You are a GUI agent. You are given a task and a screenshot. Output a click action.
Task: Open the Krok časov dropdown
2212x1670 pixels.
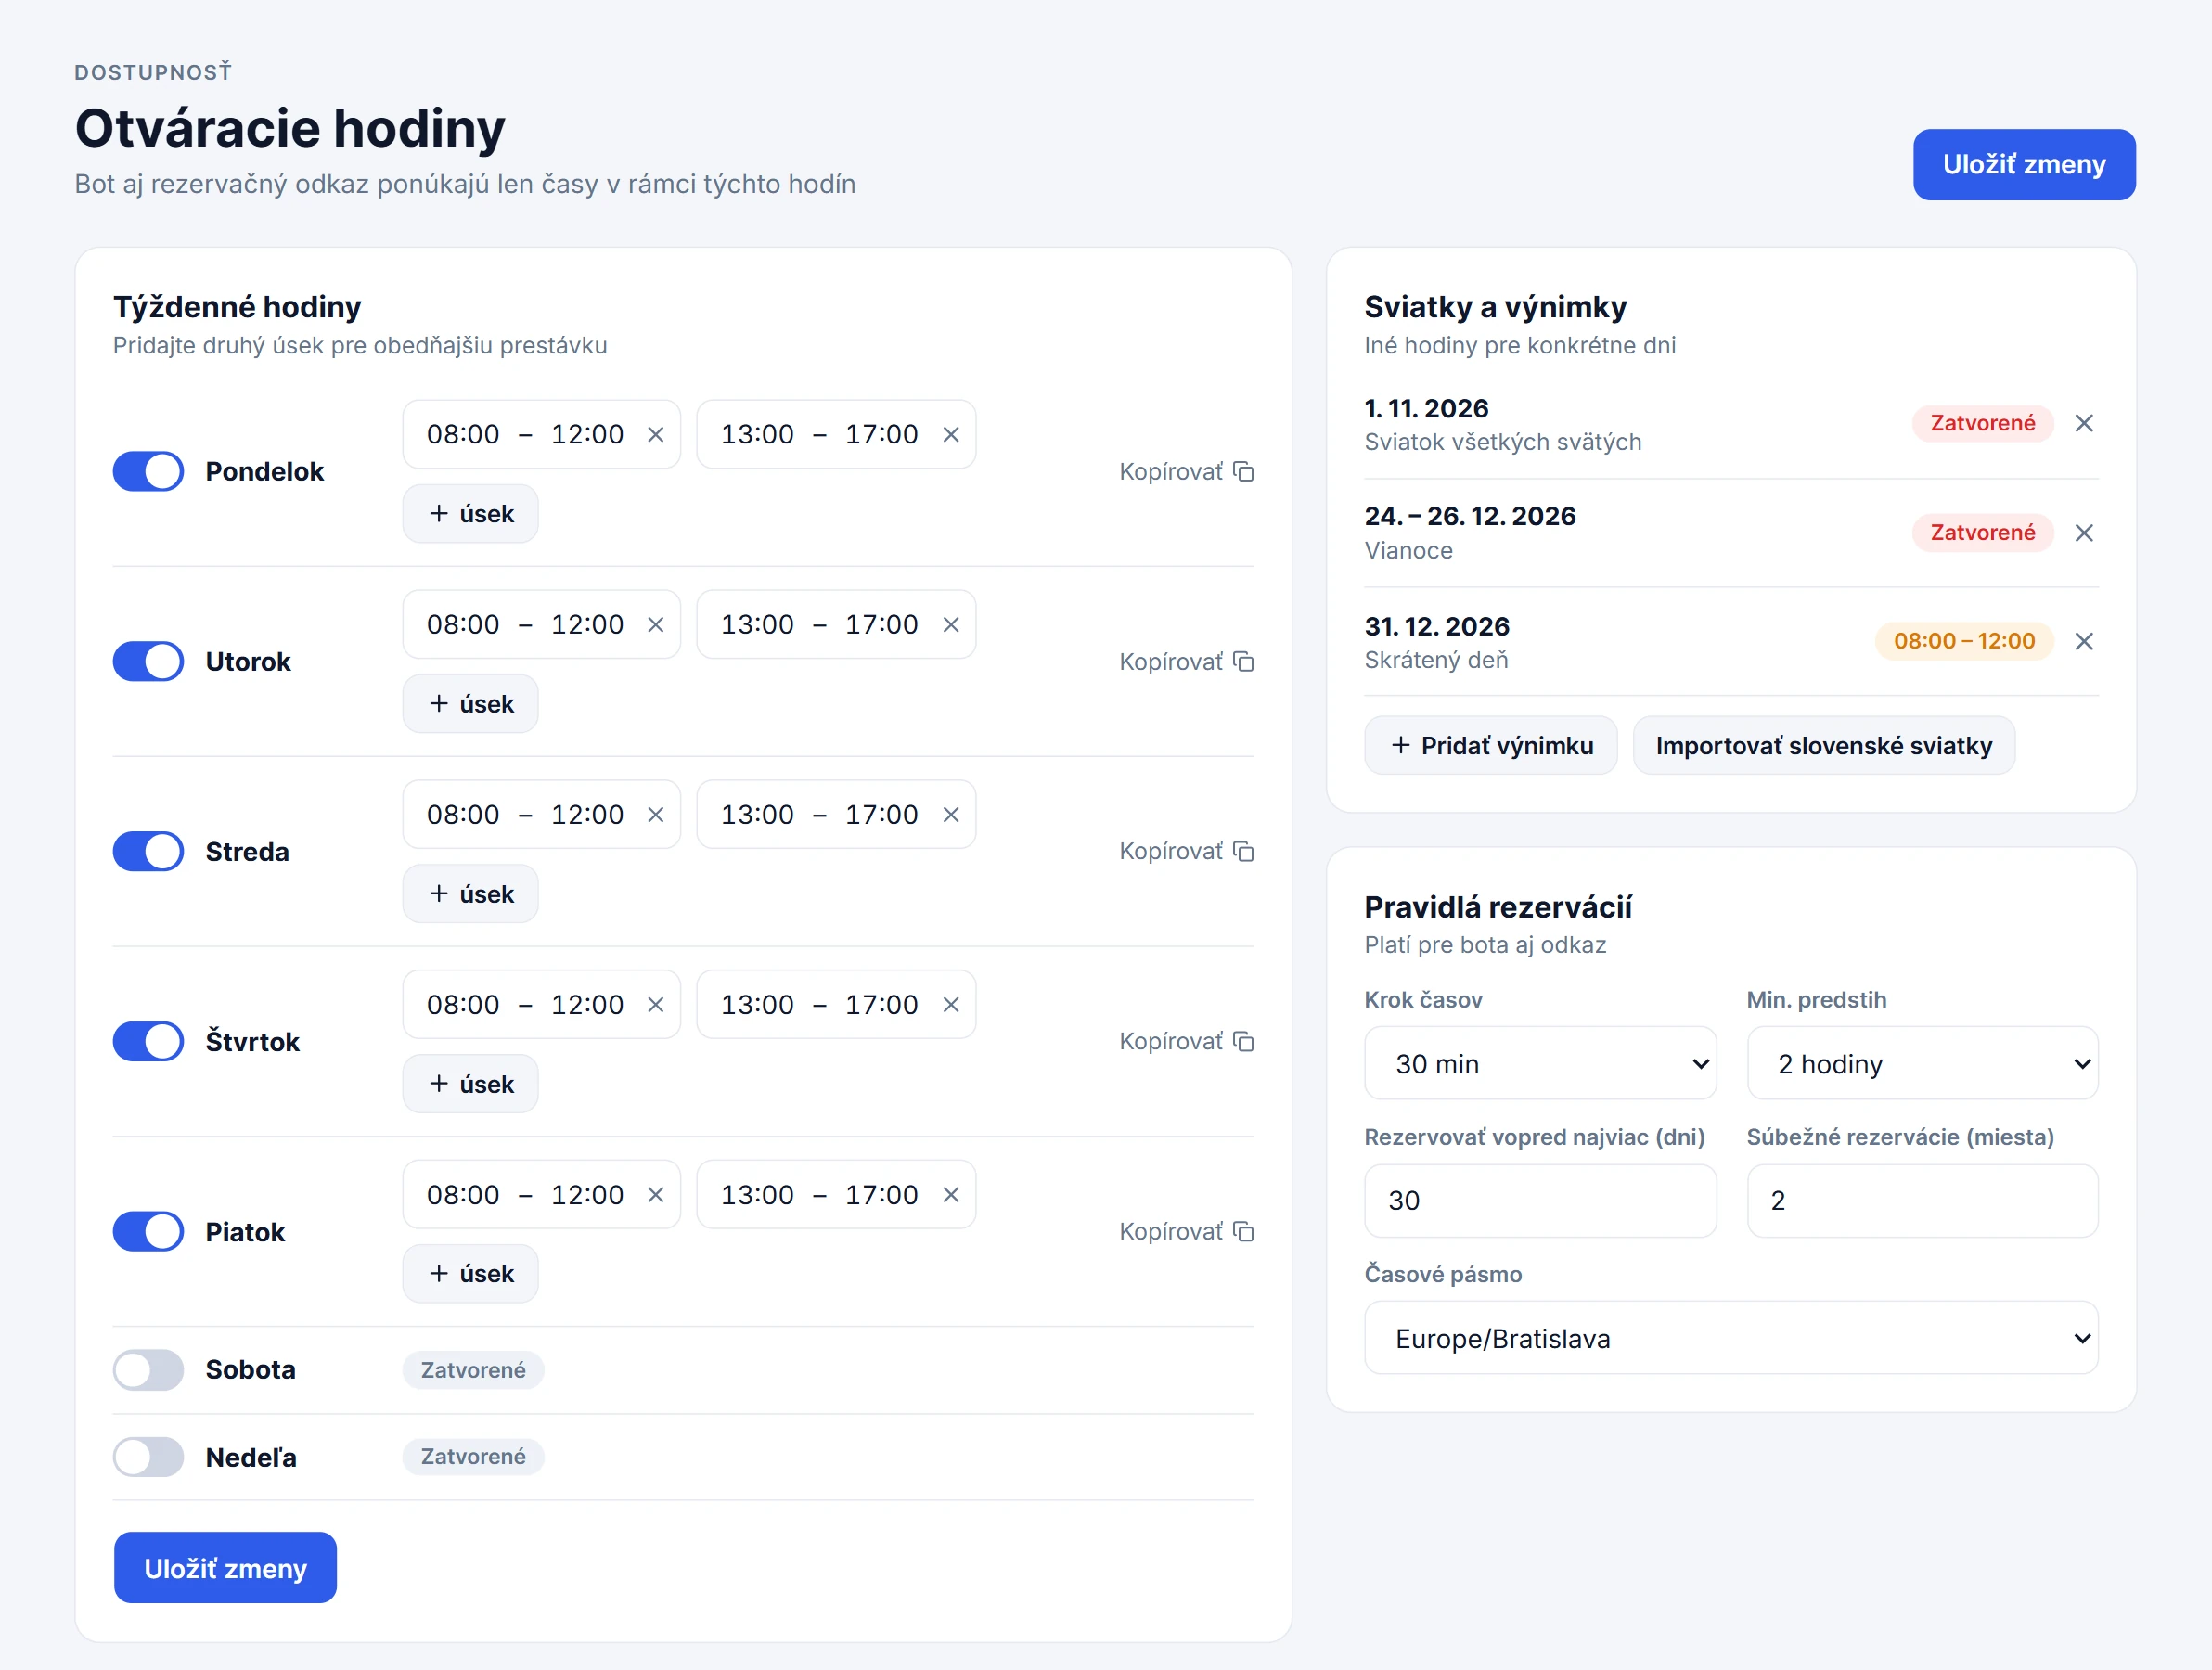coord(1540,1064)
